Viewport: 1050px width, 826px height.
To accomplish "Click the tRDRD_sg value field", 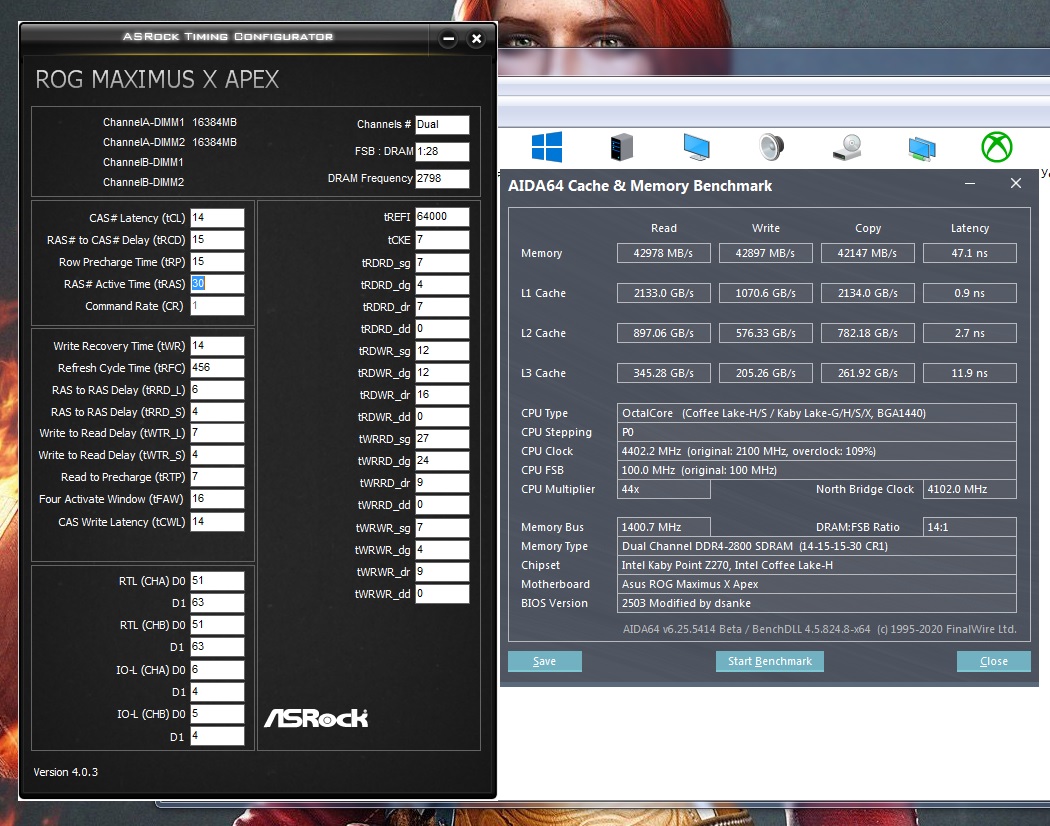I will click(x=442, y=263).
